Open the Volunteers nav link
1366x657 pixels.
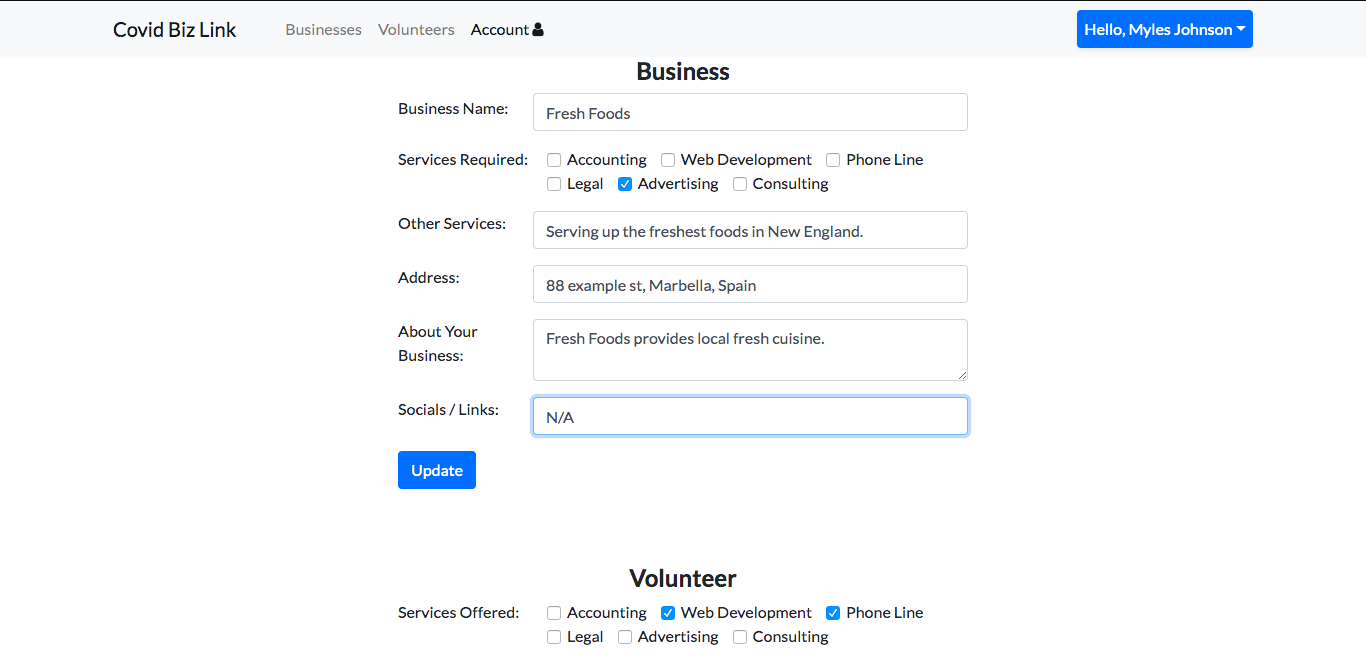point(416,30)
